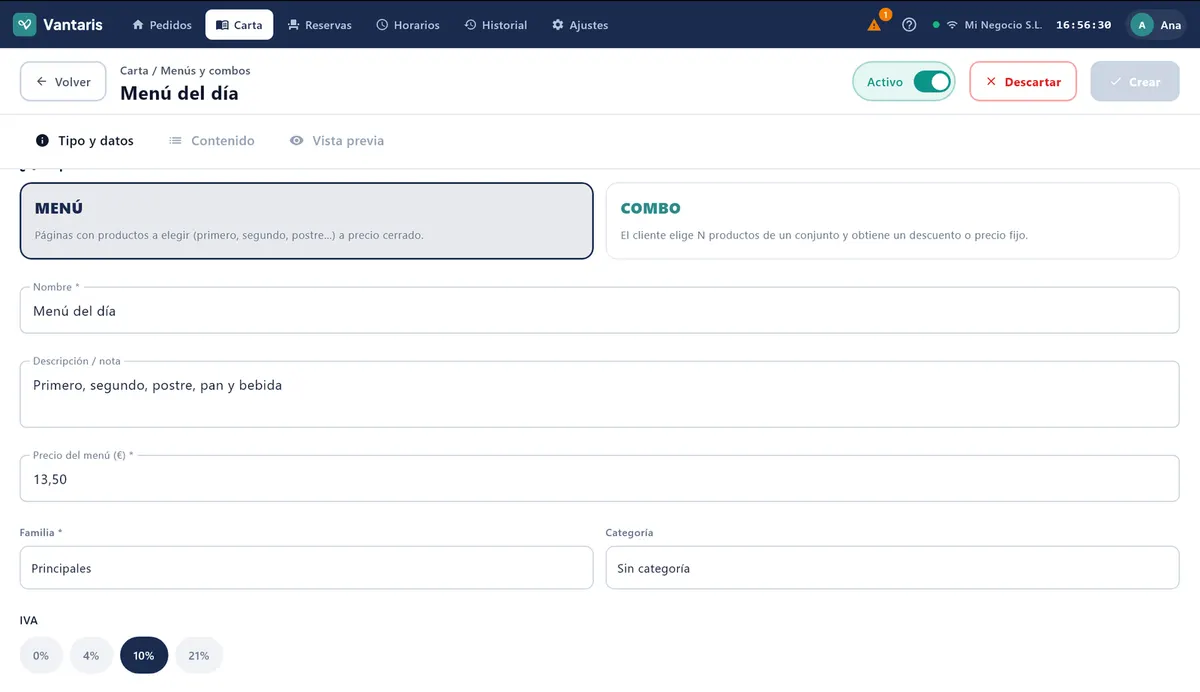Image resolution: width=1200 pixels, height=692 pixels.
Task: Click the Descripción / nota text area
Action: click(x=600, y=395)
